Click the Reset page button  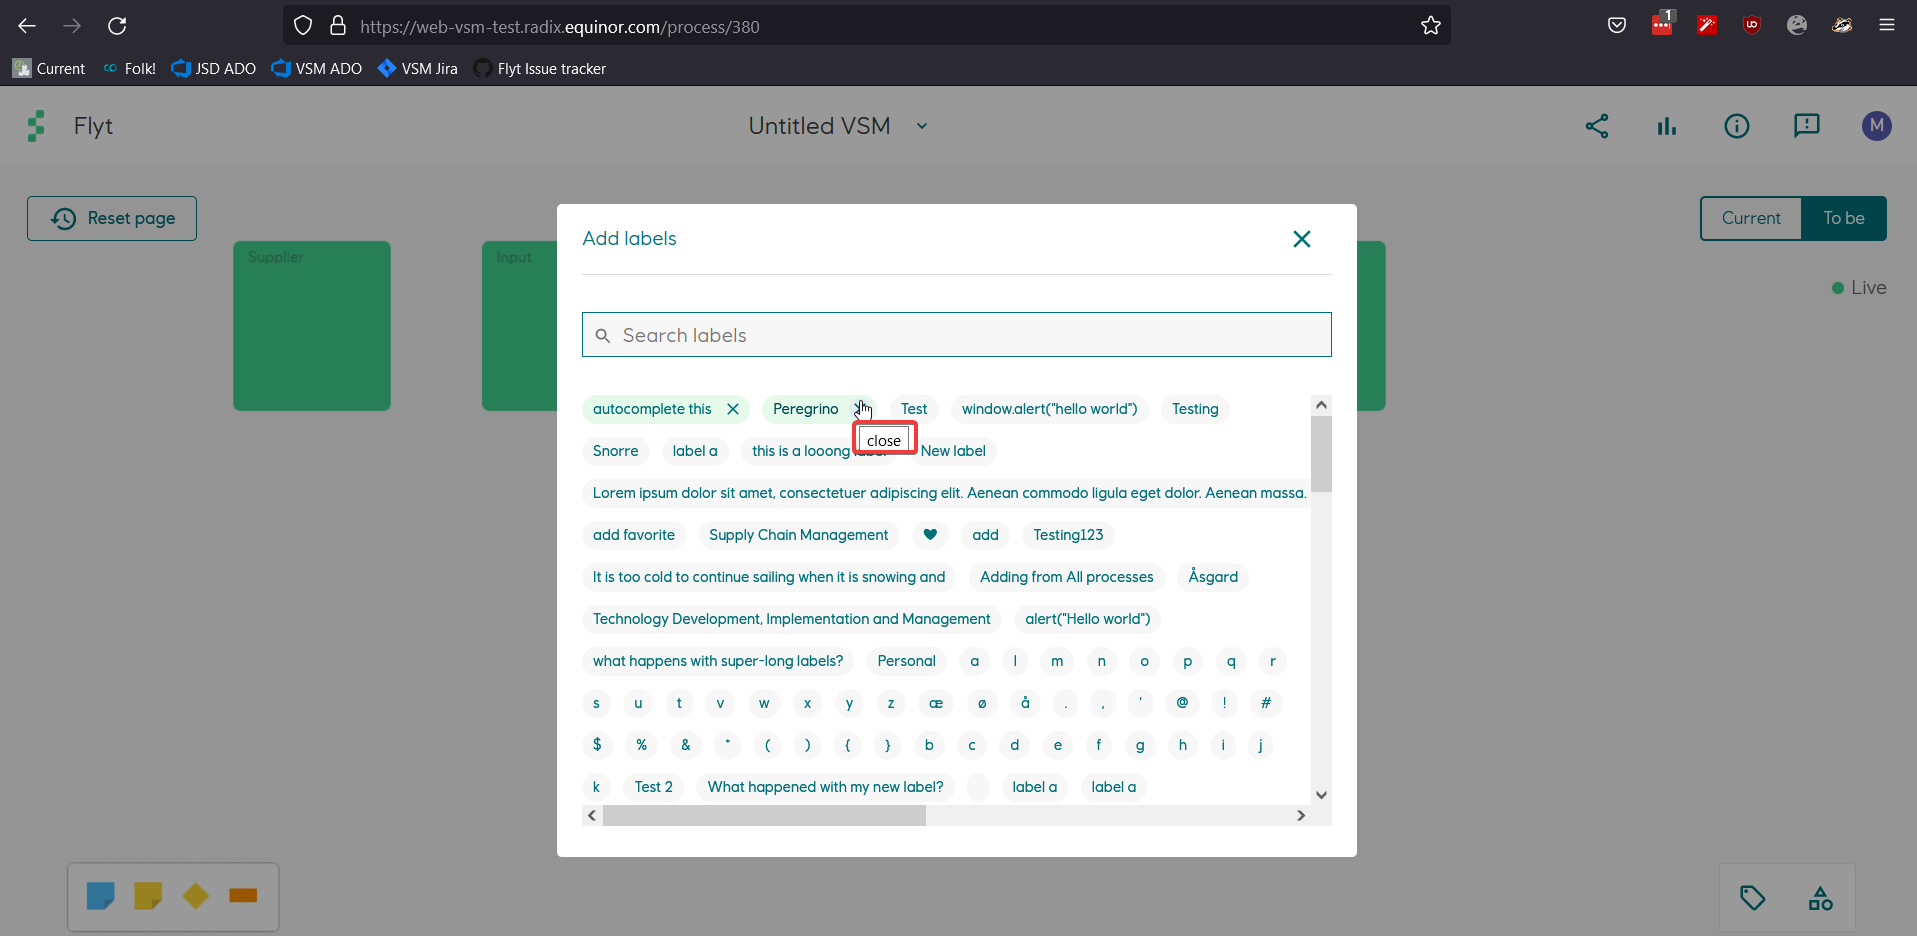click(111, 218)
